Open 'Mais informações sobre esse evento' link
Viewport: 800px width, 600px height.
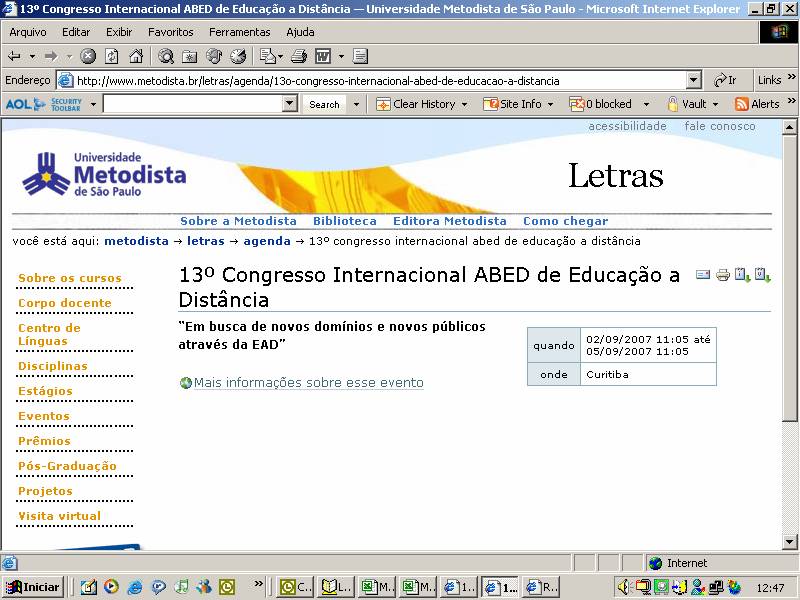[x=308, y=383]
